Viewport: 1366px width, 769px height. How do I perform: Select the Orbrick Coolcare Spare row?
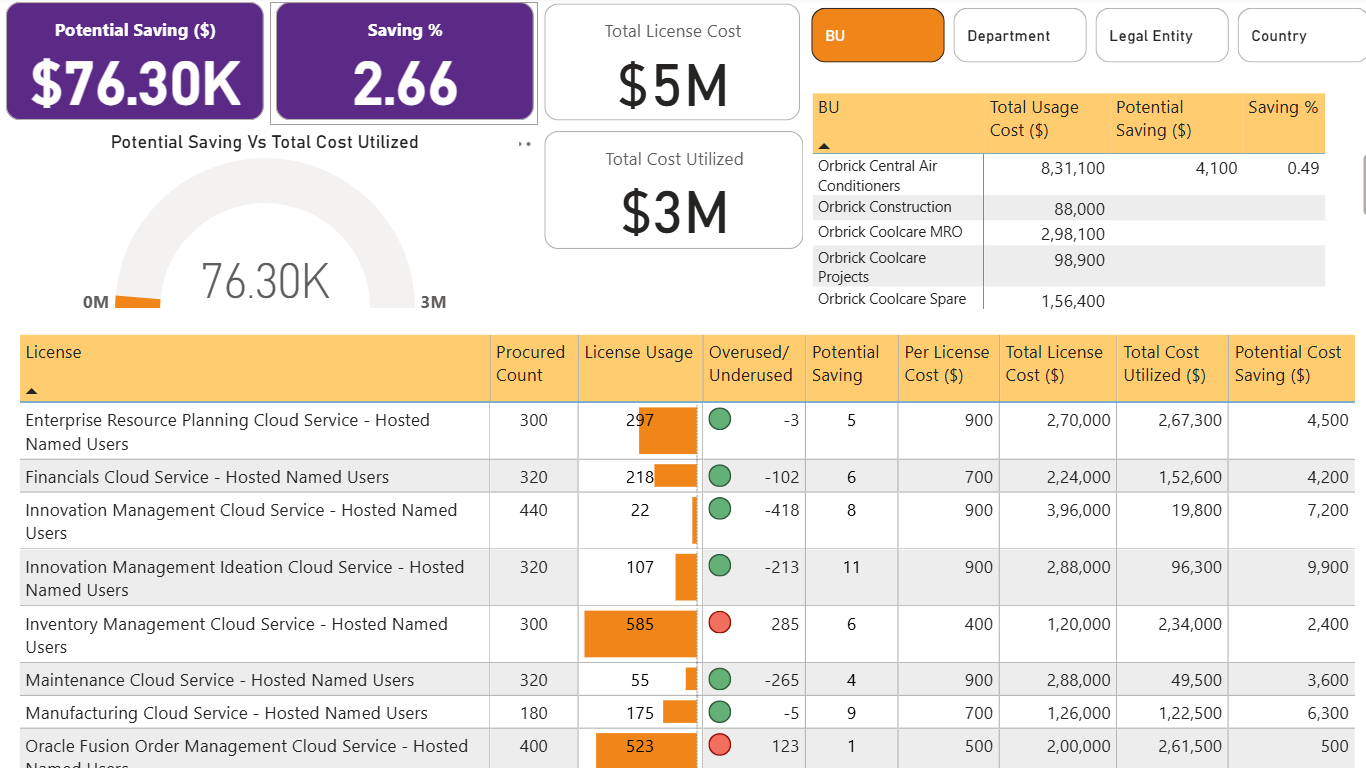point(1070,299)
